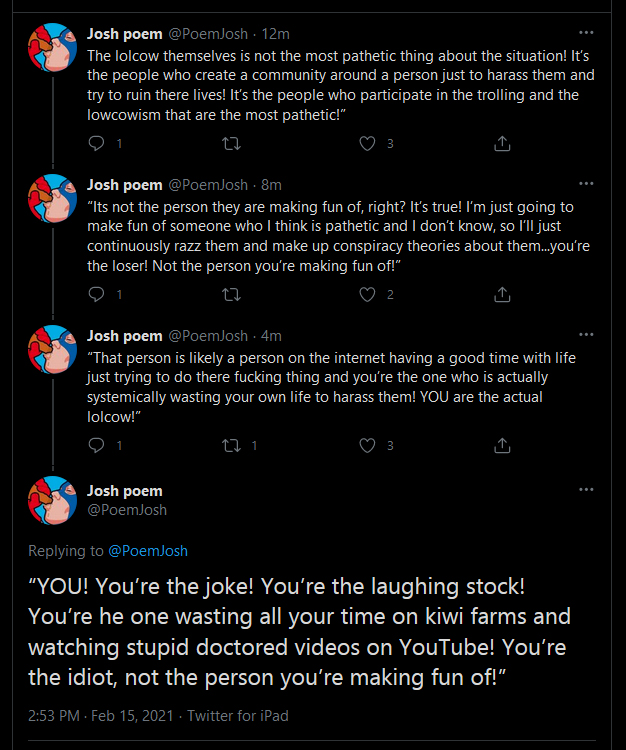Share the tweet posted 12m ago
Screen dimensions: 626x750
click(502, 143)
